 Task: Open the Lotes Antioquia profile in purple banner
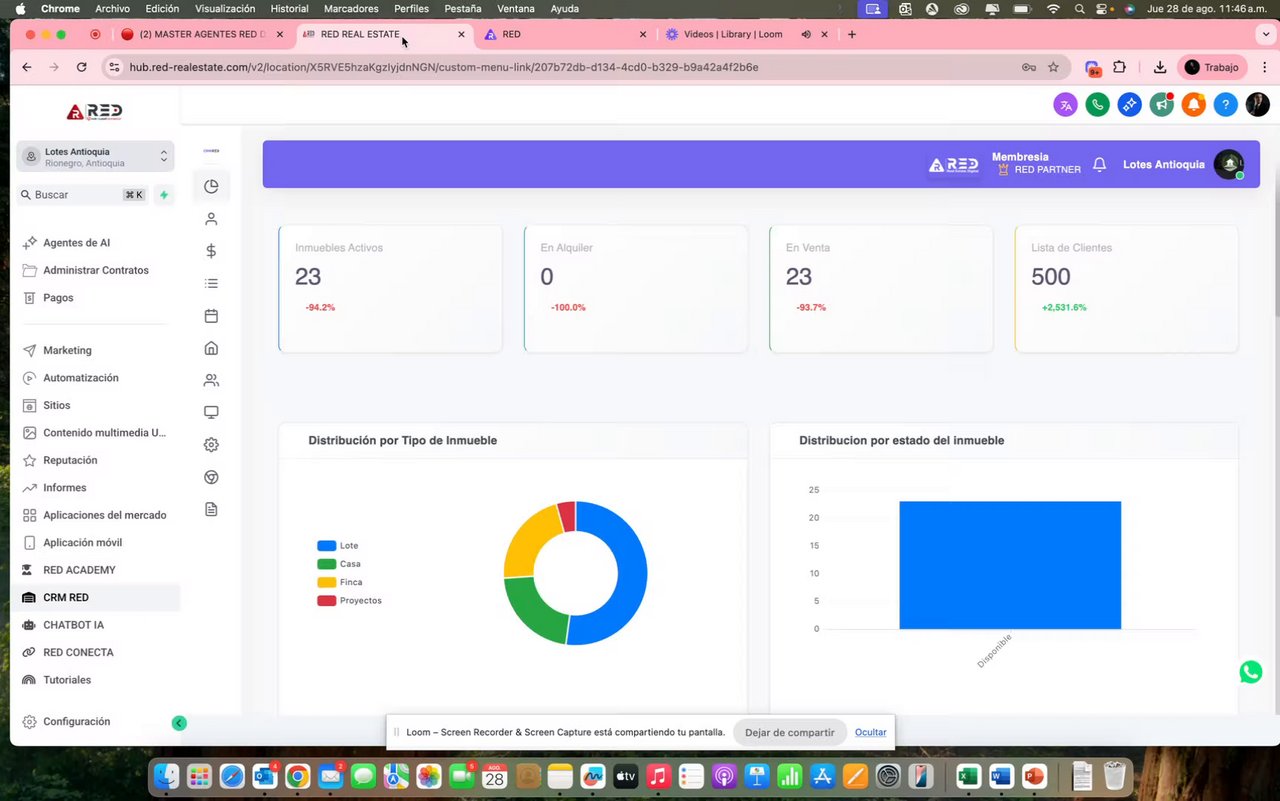click(1183, 164)
